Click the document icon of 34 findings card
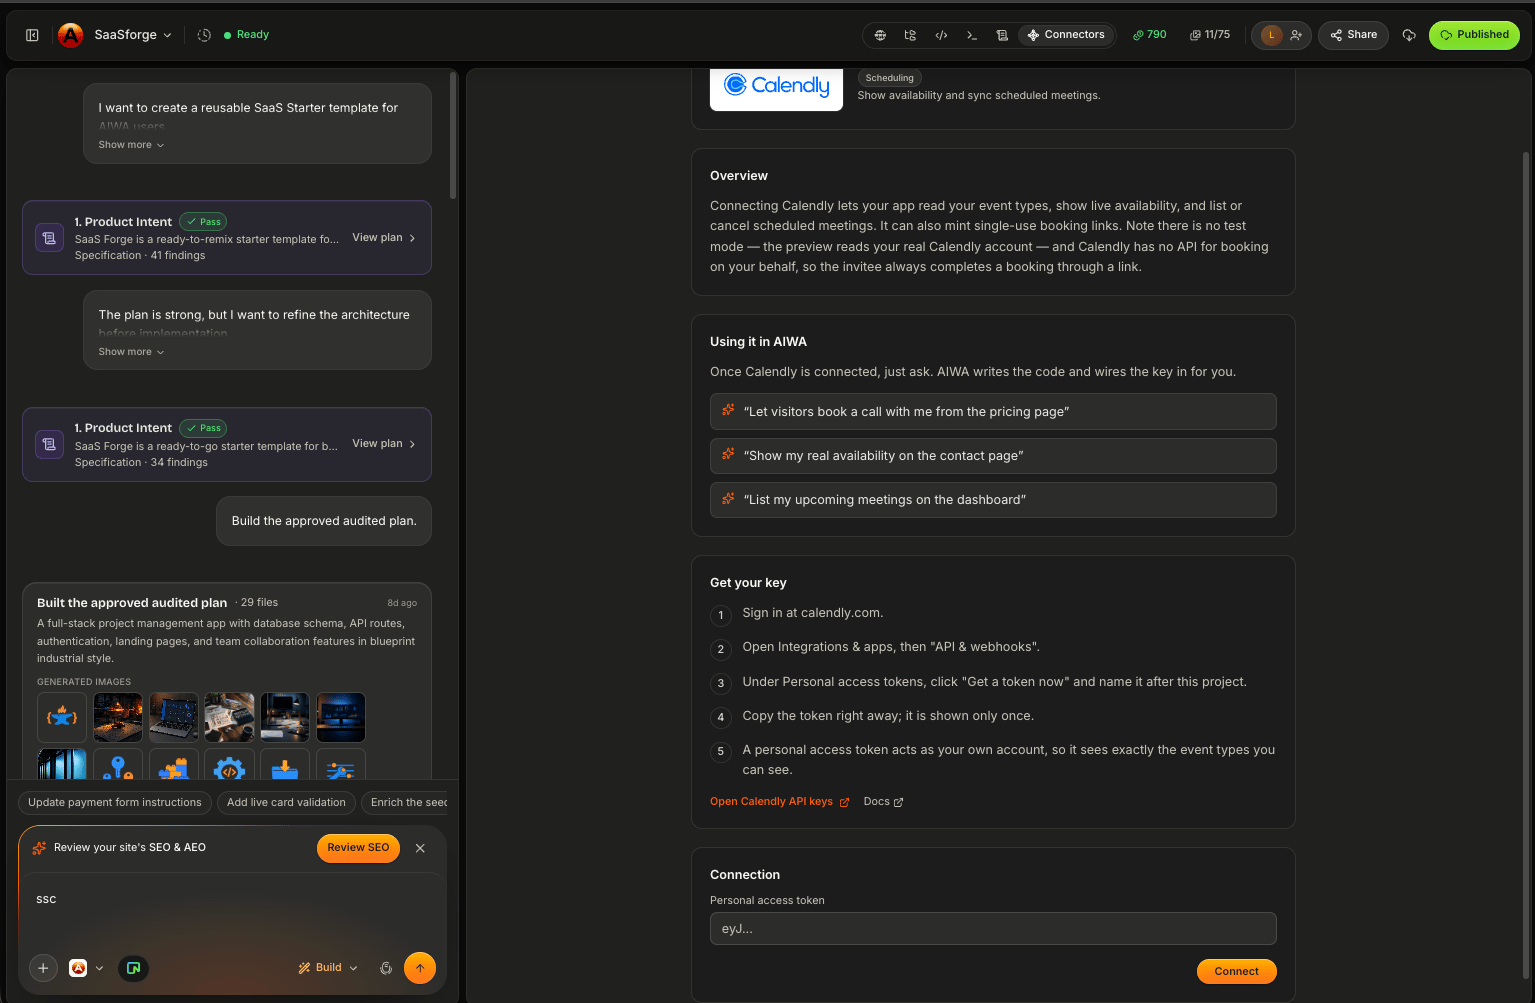1535x1003 pixels. pos(49,444)
